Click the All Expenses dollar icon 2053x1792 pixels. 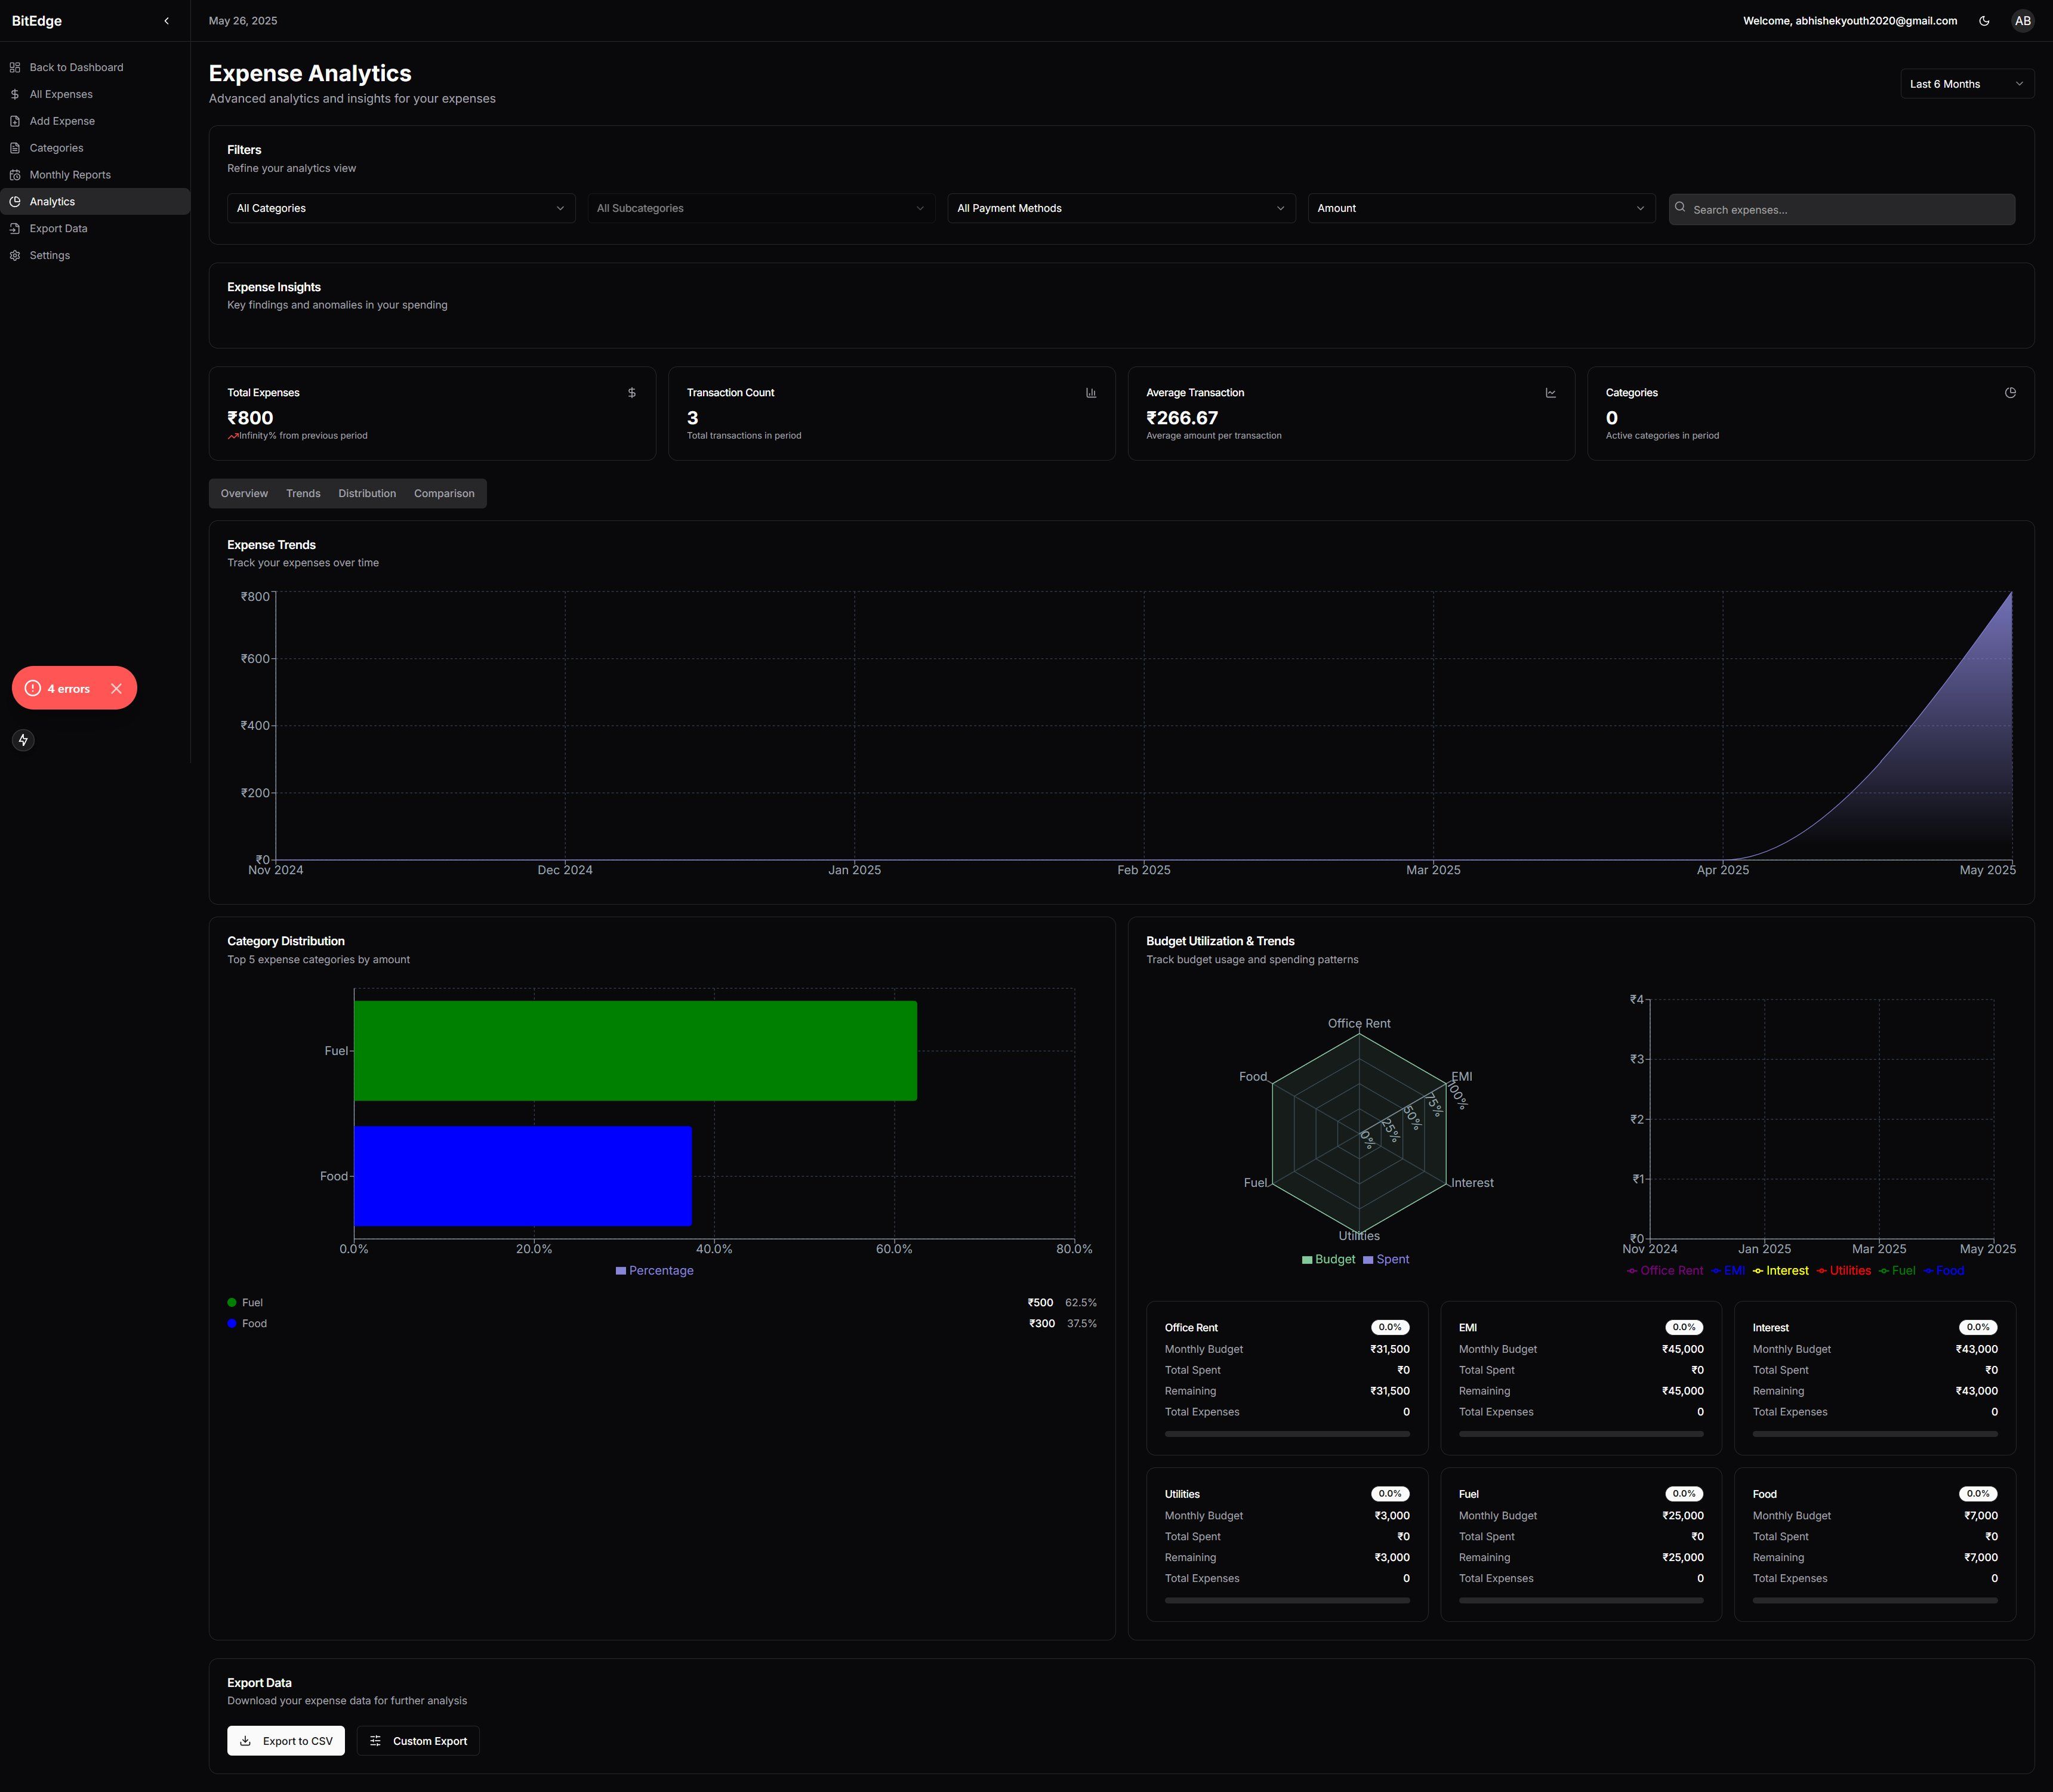point(15,95)
